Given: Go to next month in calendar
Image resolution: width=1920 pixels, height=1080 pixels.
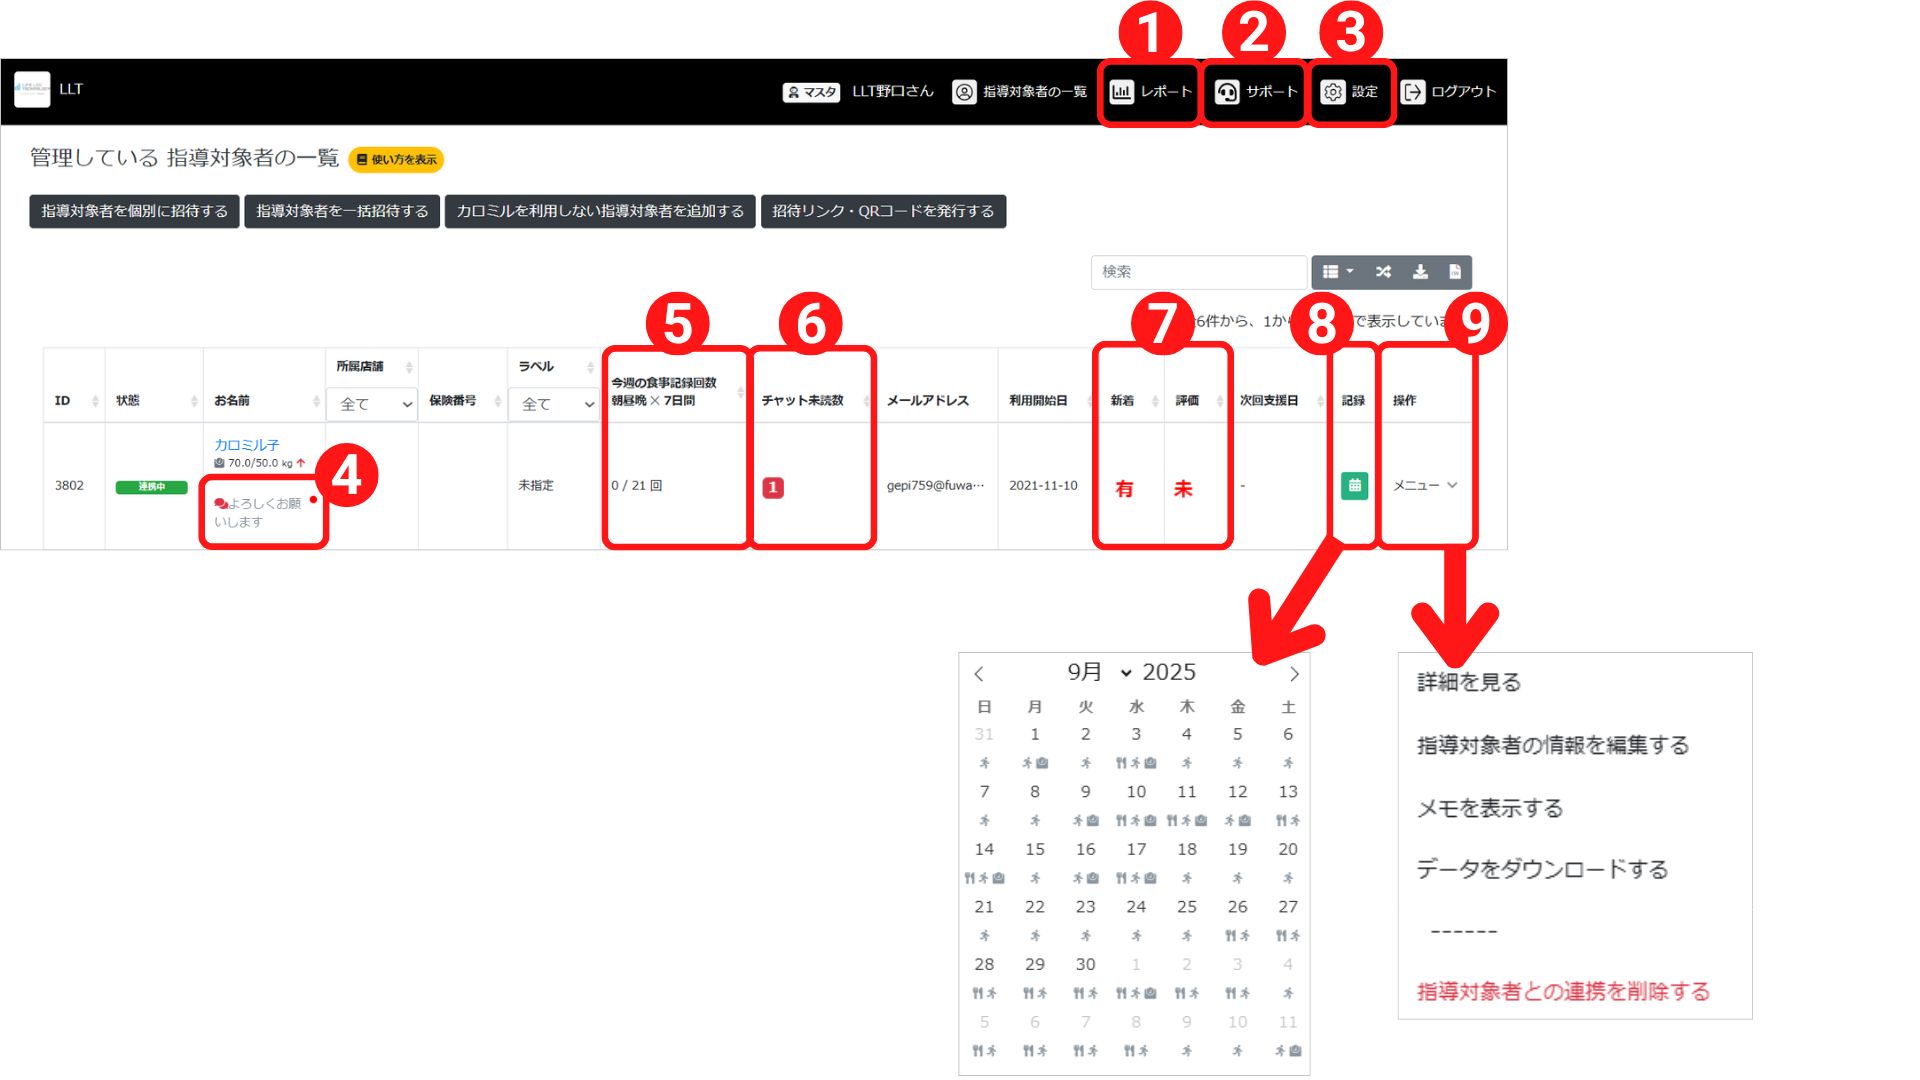Looking at the screenshot, I should coord(1294,674).
